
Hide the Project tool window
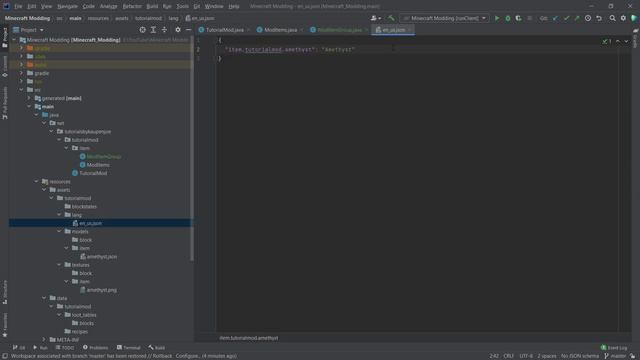pos(188,30)
